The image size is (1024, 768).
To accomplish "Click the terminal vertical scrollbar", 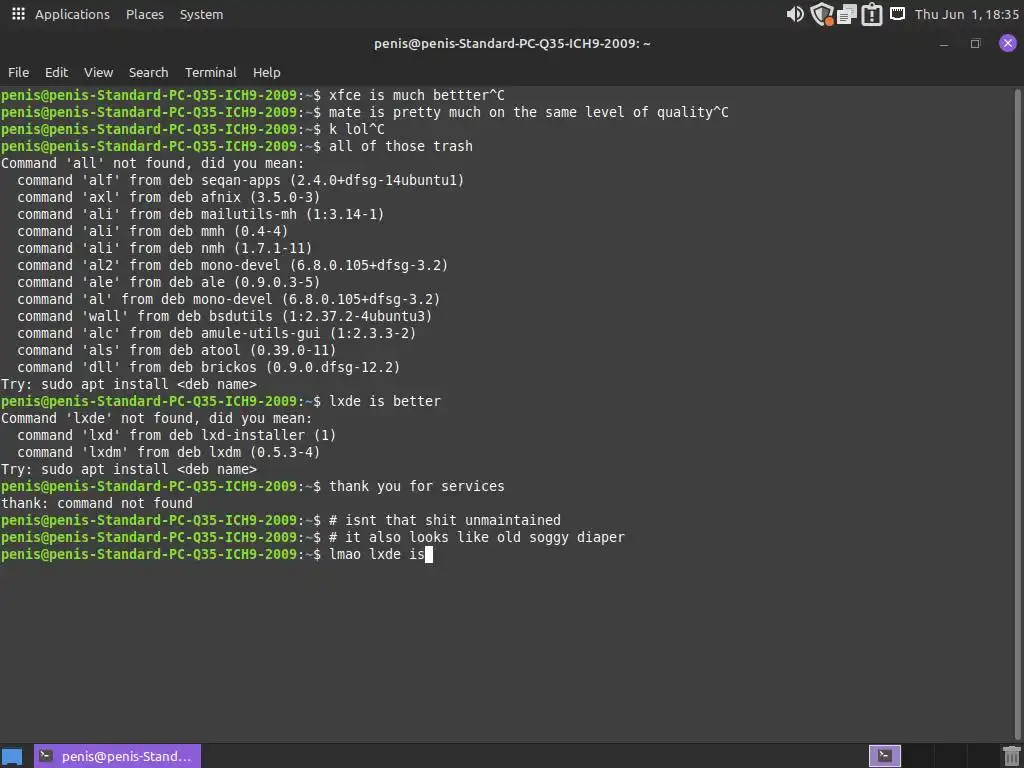I will coord(1017,413).
